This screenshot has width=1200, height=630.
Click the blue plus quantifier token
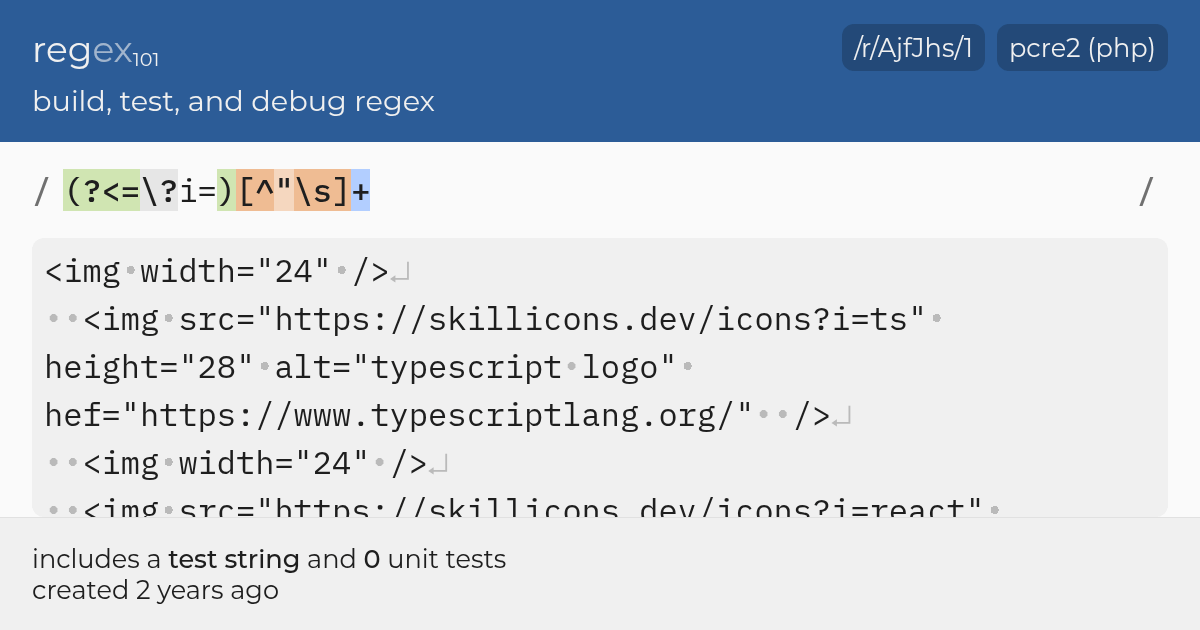(x=360, y=191)
